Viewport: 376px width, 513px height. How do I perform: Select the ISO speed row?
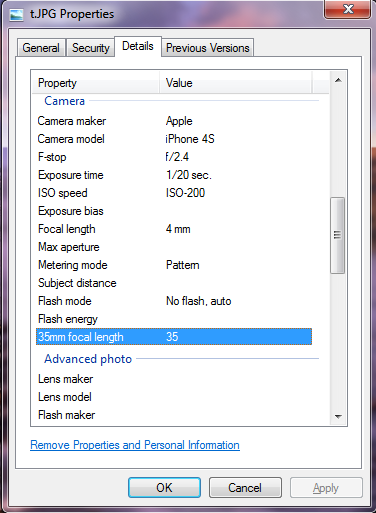pyautogui.click(x=174, y=193)
